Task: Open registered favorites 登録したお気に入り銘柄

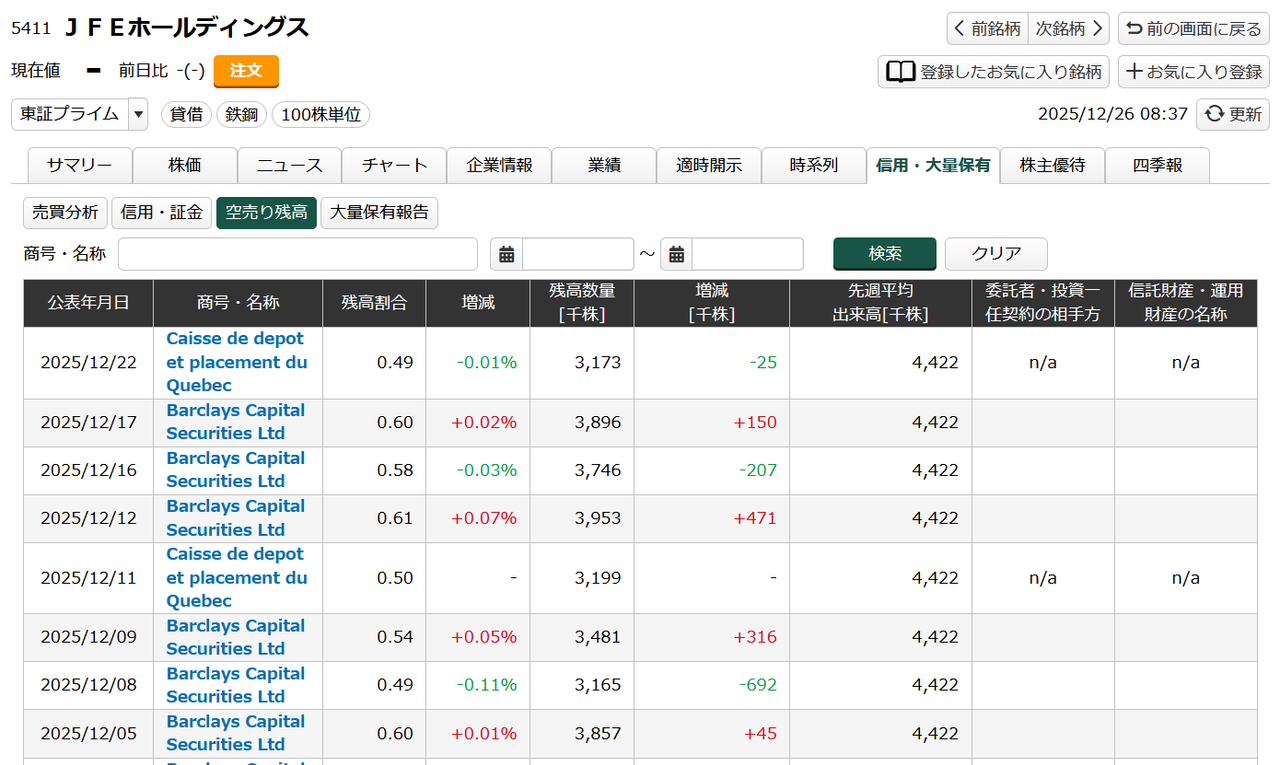Action: click(994, 72)
